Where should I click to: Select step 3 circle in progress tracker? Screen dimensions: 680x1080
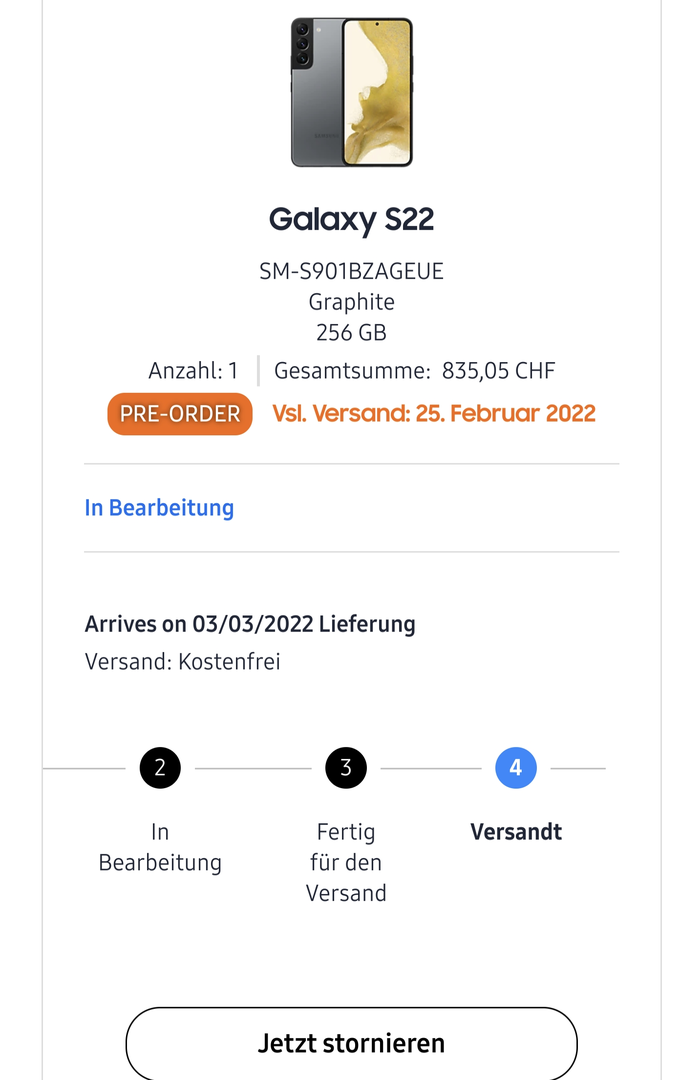click(x=346, y=768)
